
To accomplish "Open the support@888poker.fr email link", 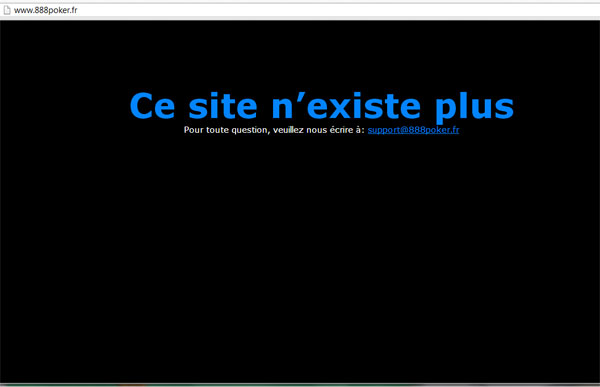I will pos(413,130).
